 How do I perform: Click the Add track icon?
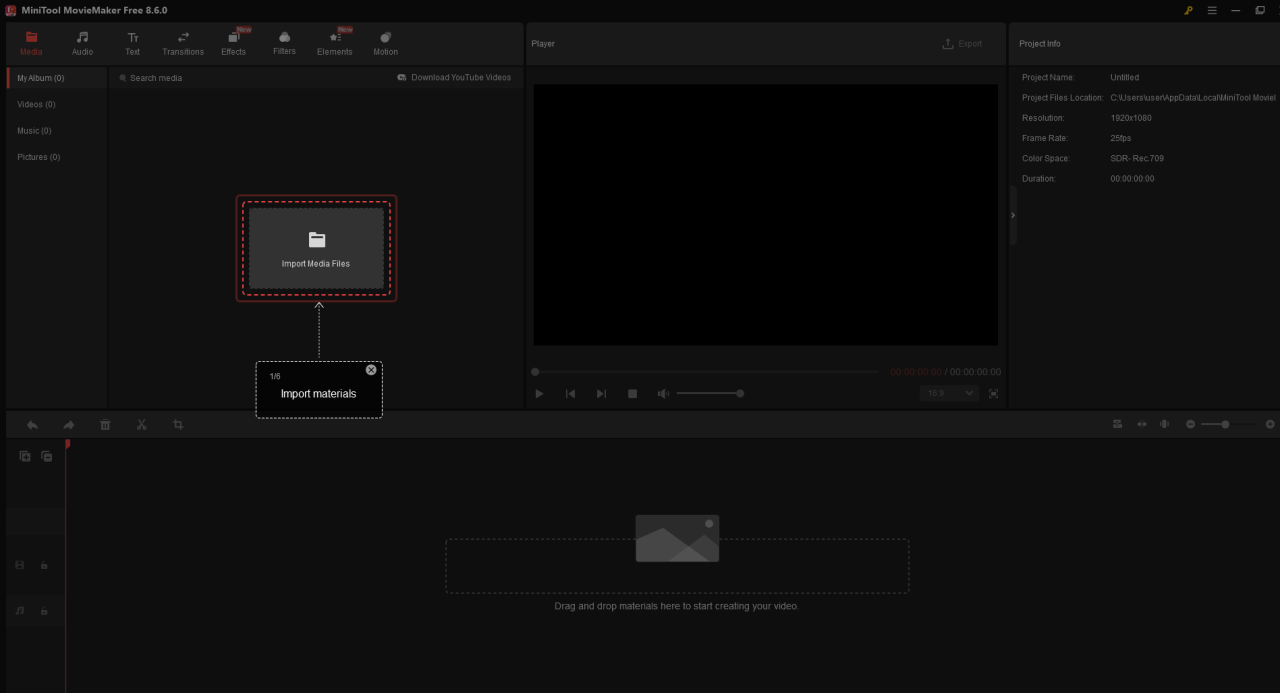click(25, 456)
